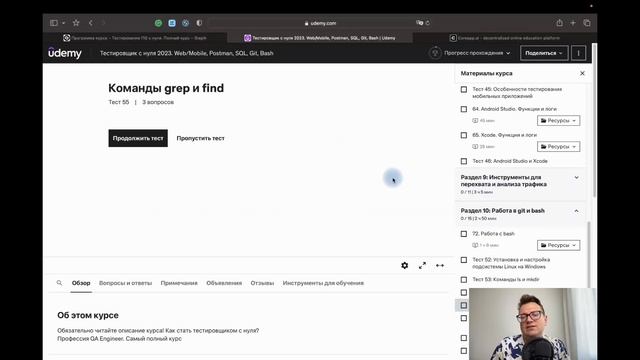Click the video icon under lecture 65
This screenshot has width=640, height=360.
475,147
